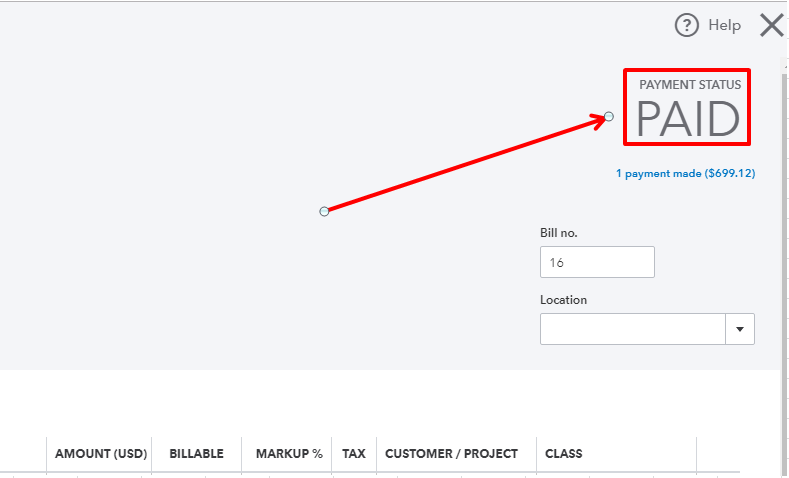
Task: Close the bill with the X icon
Action: point(771,25)
